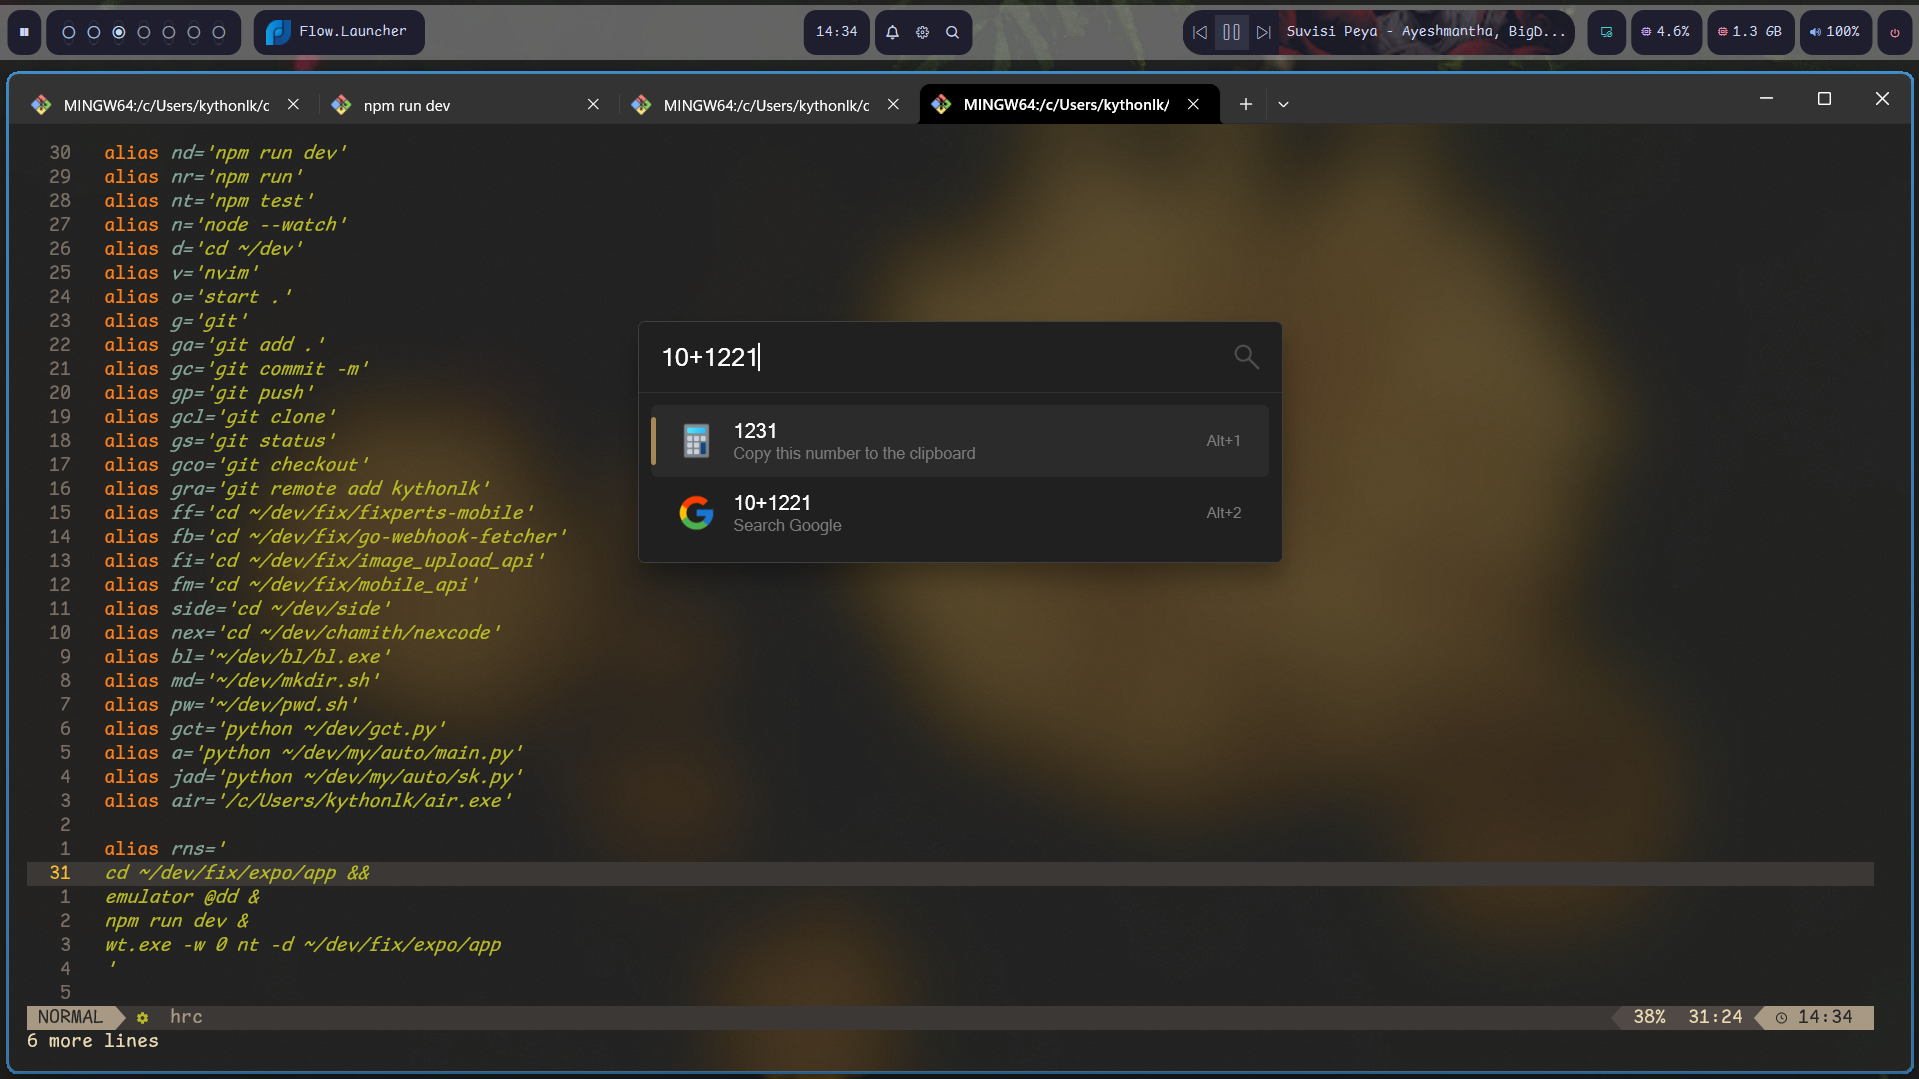Switch to the first MINGW64 terminal tab
This screenshot has height=1079, width=1919.
click(165, 105)
